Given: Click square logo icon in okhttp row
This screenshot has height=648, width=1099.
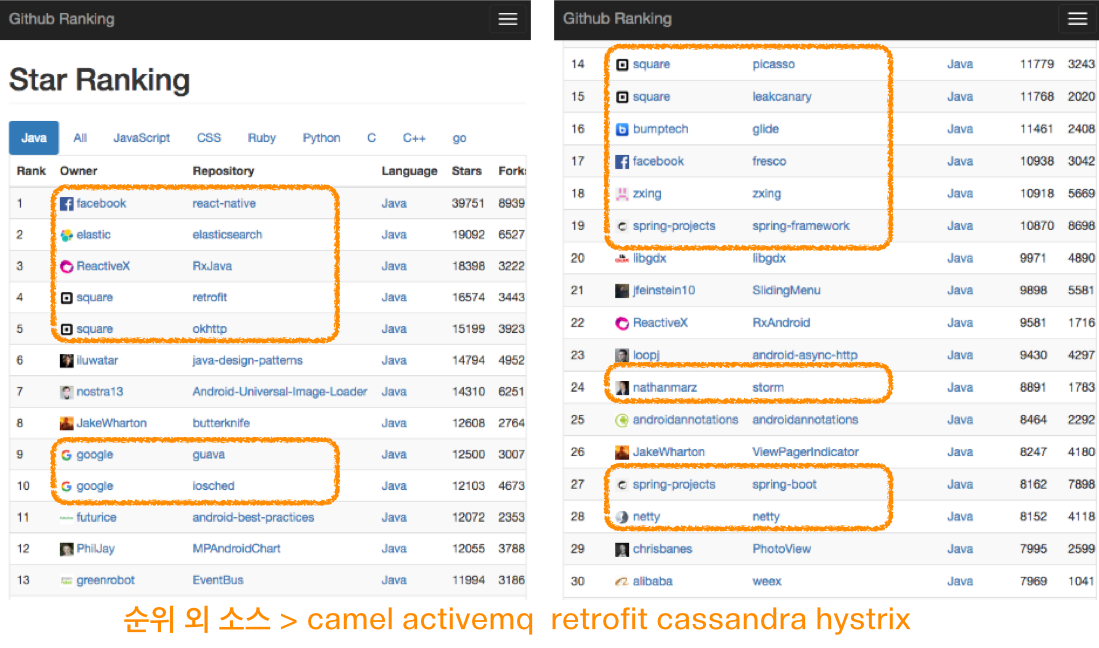Looking at the screenshot, I should (67, 329).
